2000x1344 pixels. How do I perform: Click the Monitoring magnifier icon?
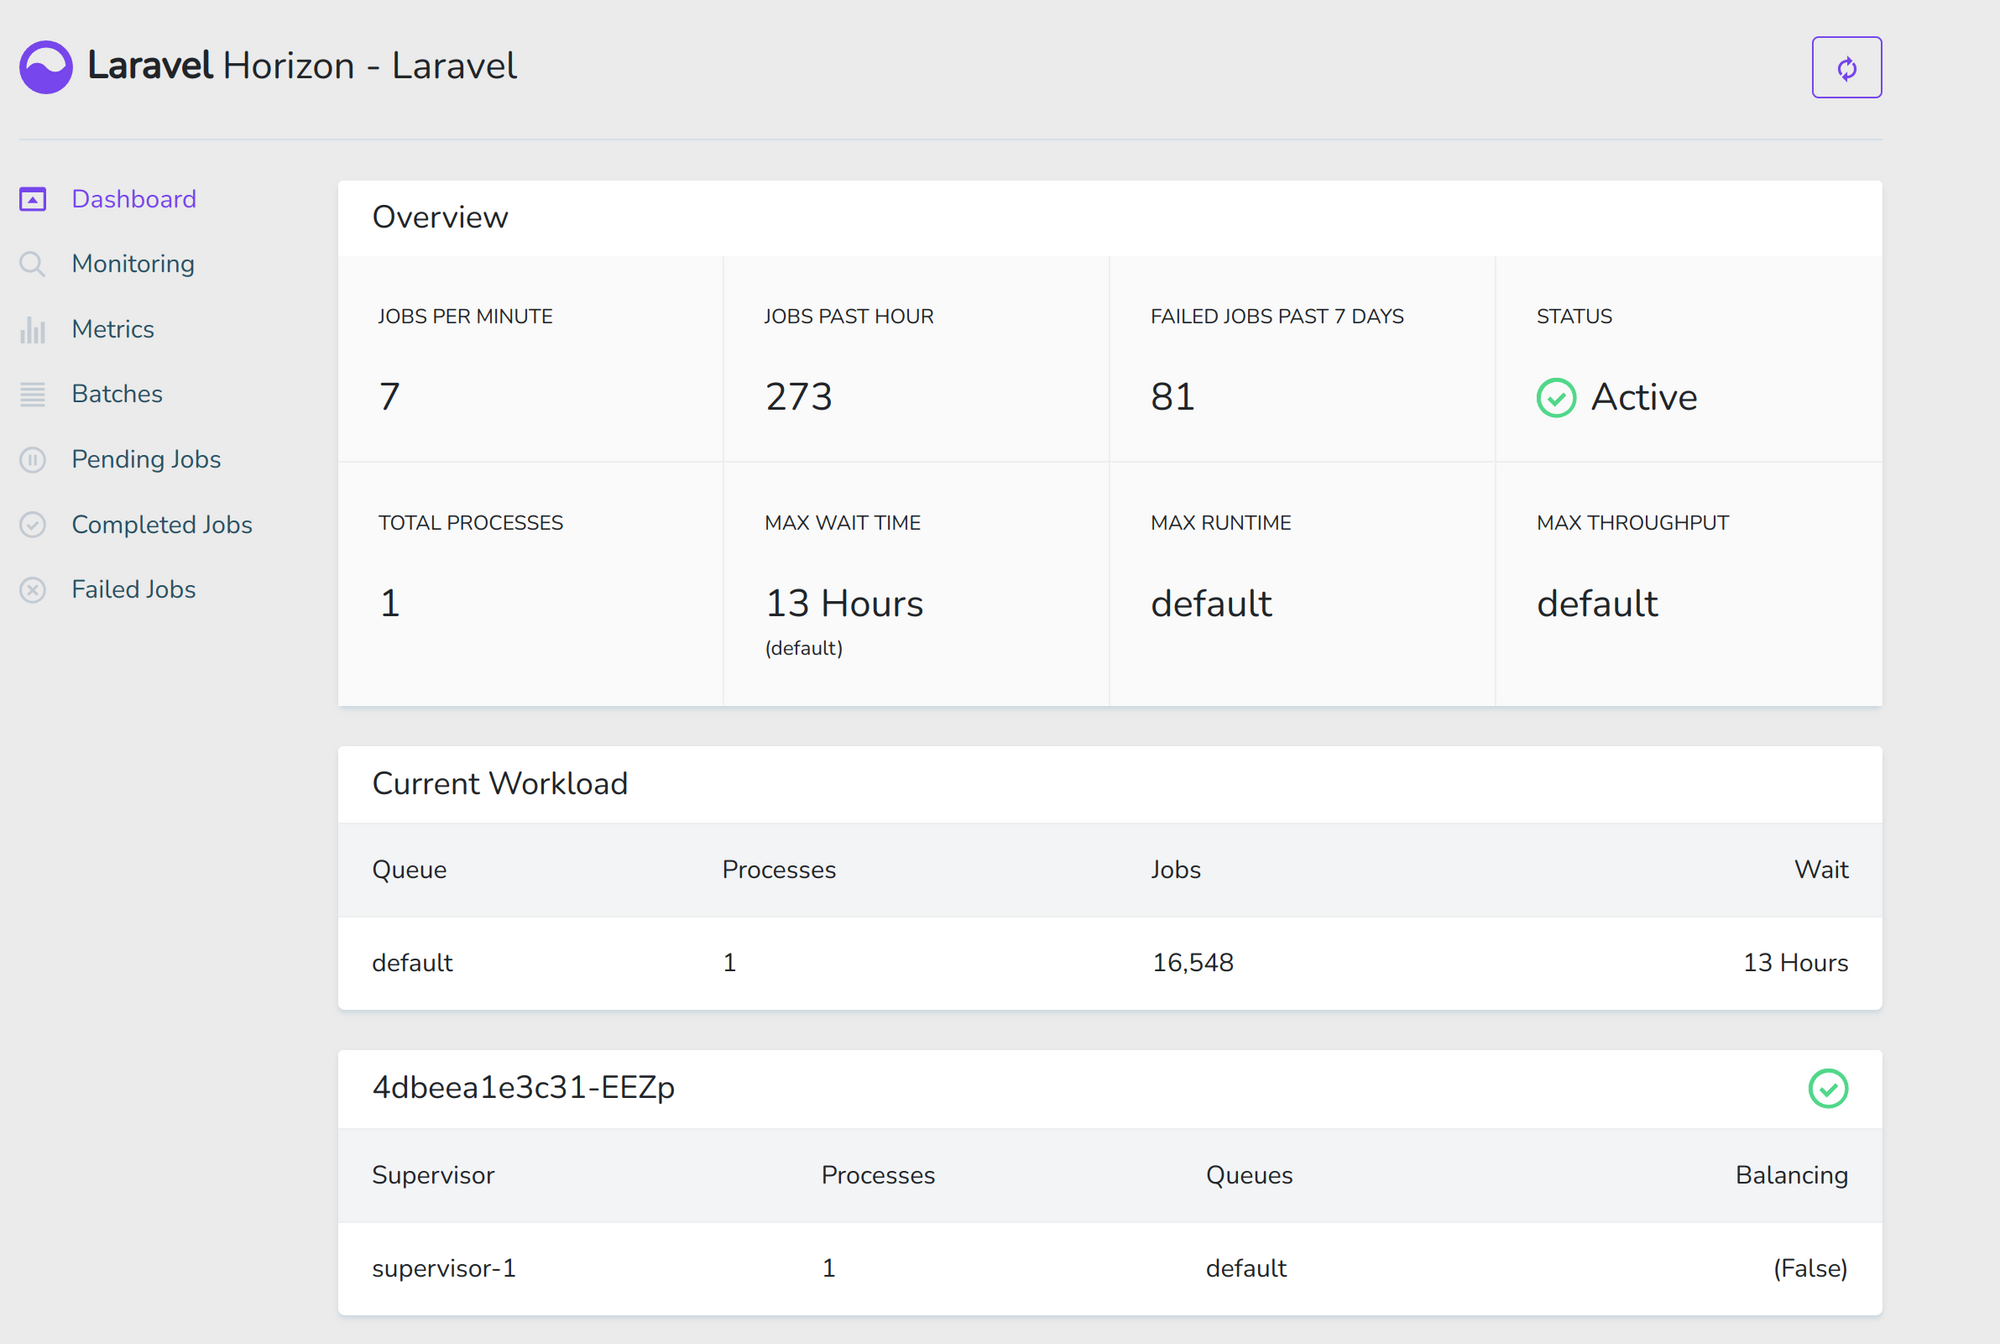(33, 264)
